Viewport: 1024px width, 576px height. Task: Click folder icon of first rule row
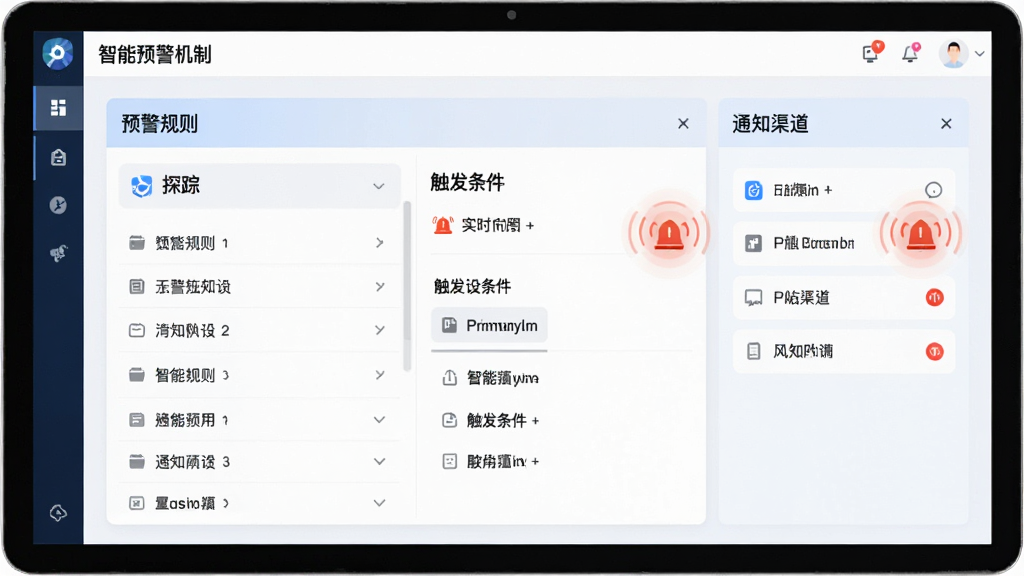[136, 243]
